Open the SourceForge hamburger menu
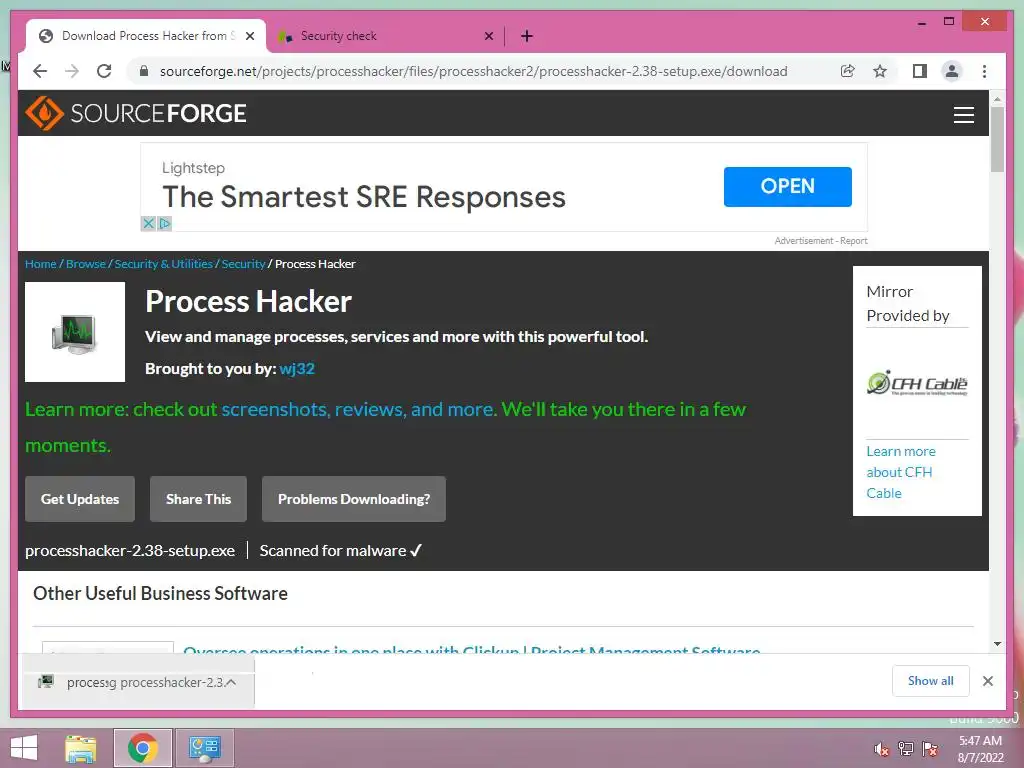This screenshot has height=768, width=1024. click(x=963, y=114)
